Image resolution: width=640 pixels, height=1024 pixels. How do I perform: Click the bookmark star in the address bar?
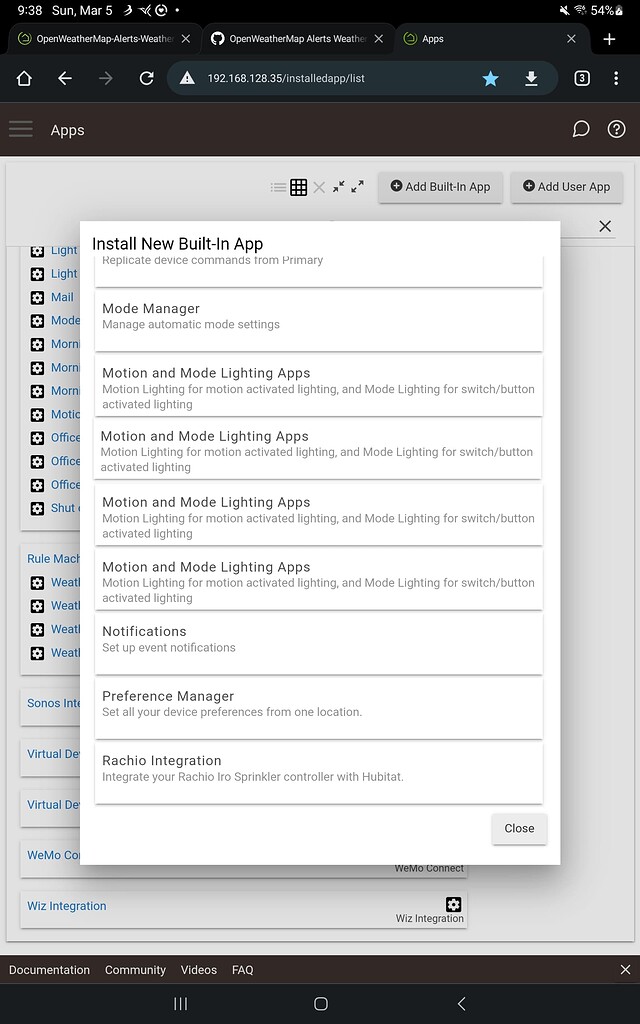[x=490, y=77]
